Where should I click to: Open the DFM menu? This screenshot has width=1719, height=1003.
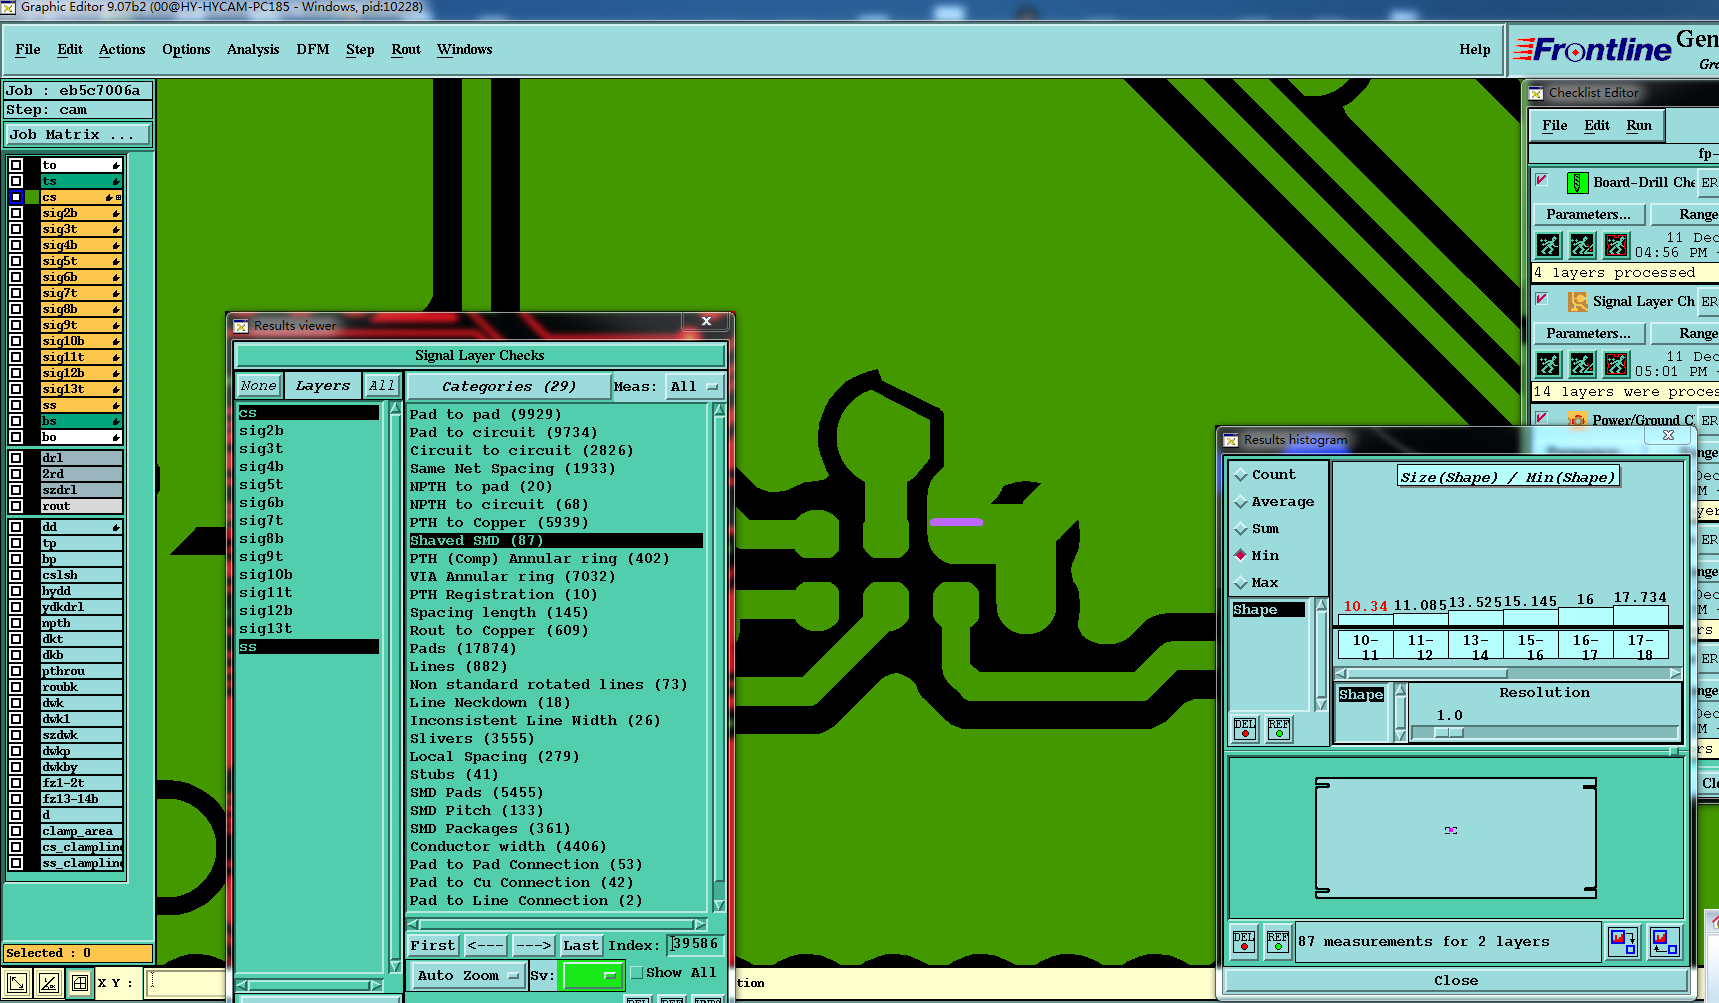(313, 49)
